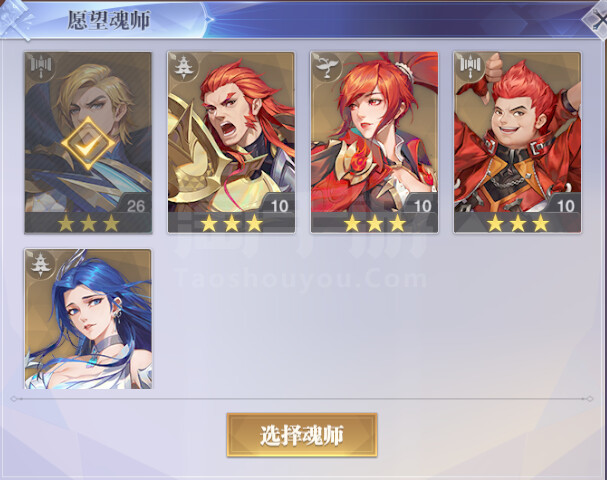607x480 pixels.
Task: Click the 愿望魂师 title header
Action: 108,21
